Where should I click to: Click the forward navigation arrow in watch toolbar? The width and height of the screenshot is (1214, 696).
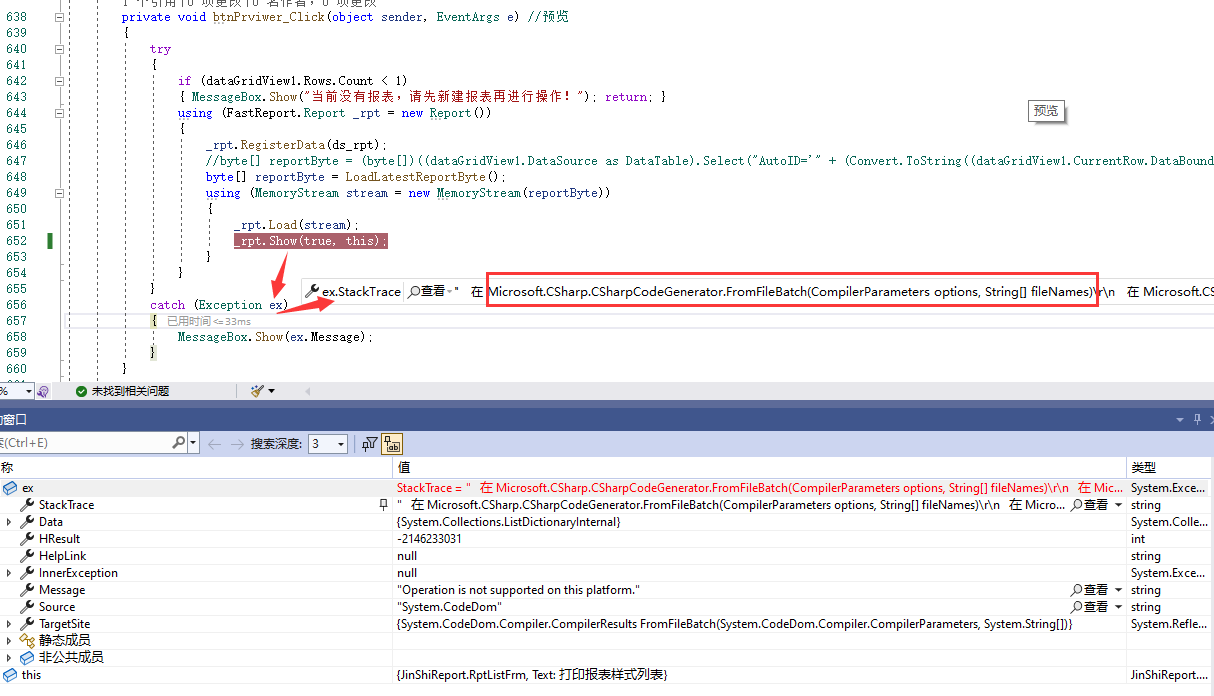[x=238, y=443]
